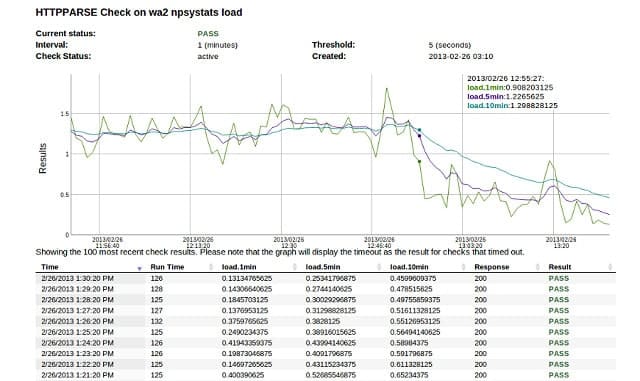Viewport: 640px width, 381px height.
Task: Click load.5min value 0.3828125
Action: tap(323, 321)
